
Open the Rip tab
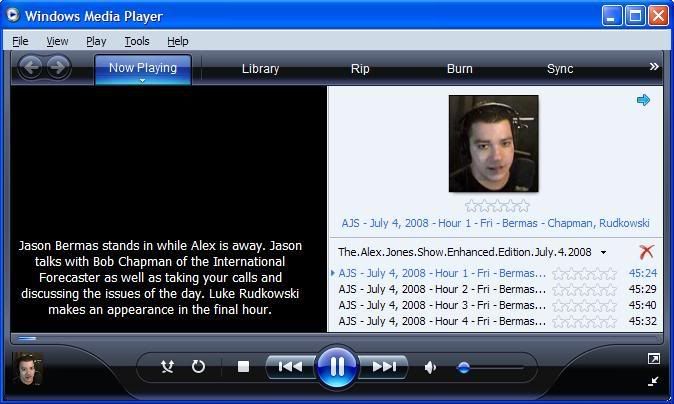coord(360,69)
